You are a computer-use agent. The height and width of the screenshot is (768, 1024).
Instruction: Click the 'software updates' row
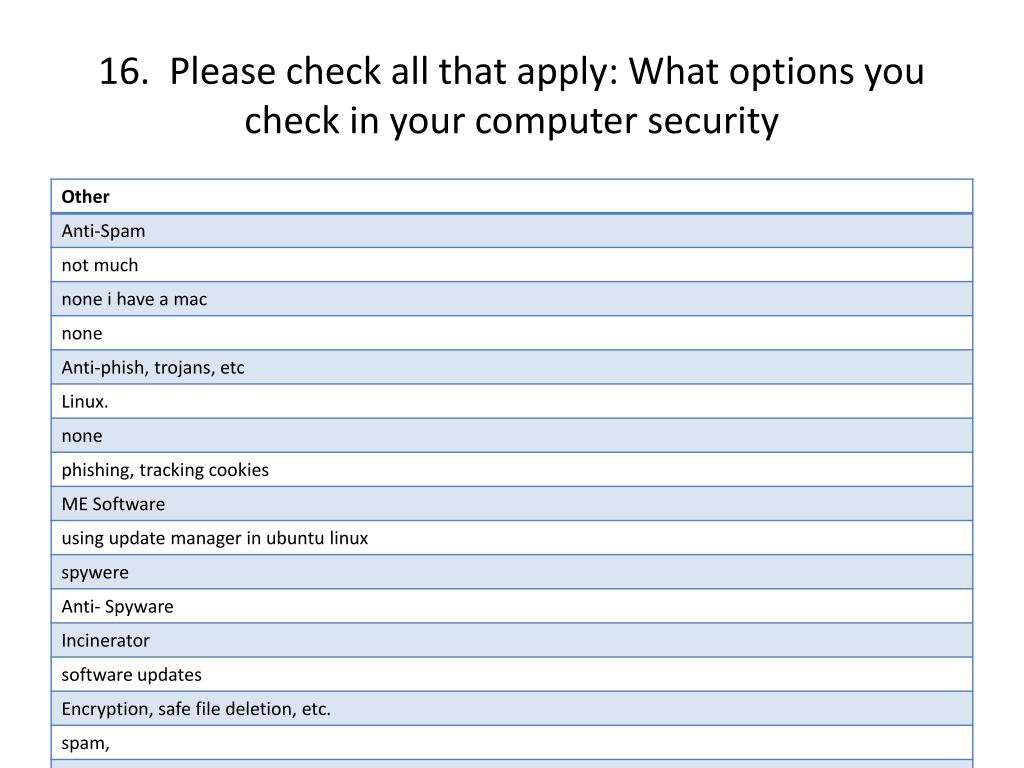[512, 674]
